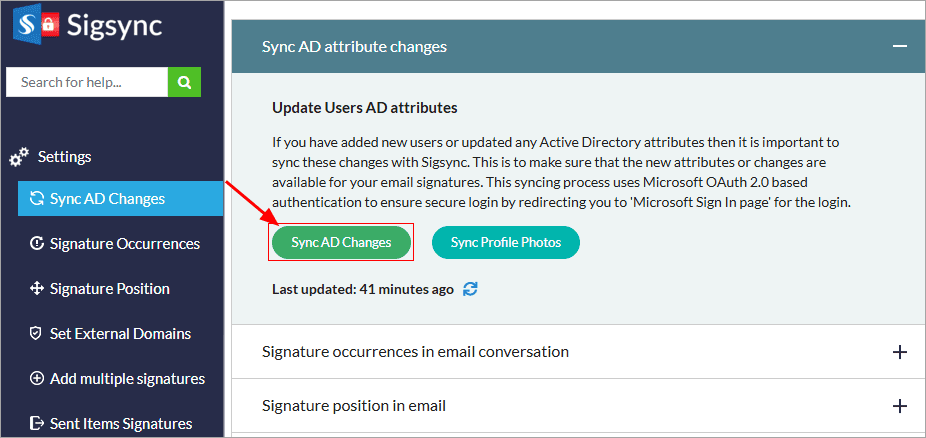Viewport: 926px width, 438px height.
Task: Click the sync arrows icon beside Sync AD Changes
Action: click(x=37, y=199)
